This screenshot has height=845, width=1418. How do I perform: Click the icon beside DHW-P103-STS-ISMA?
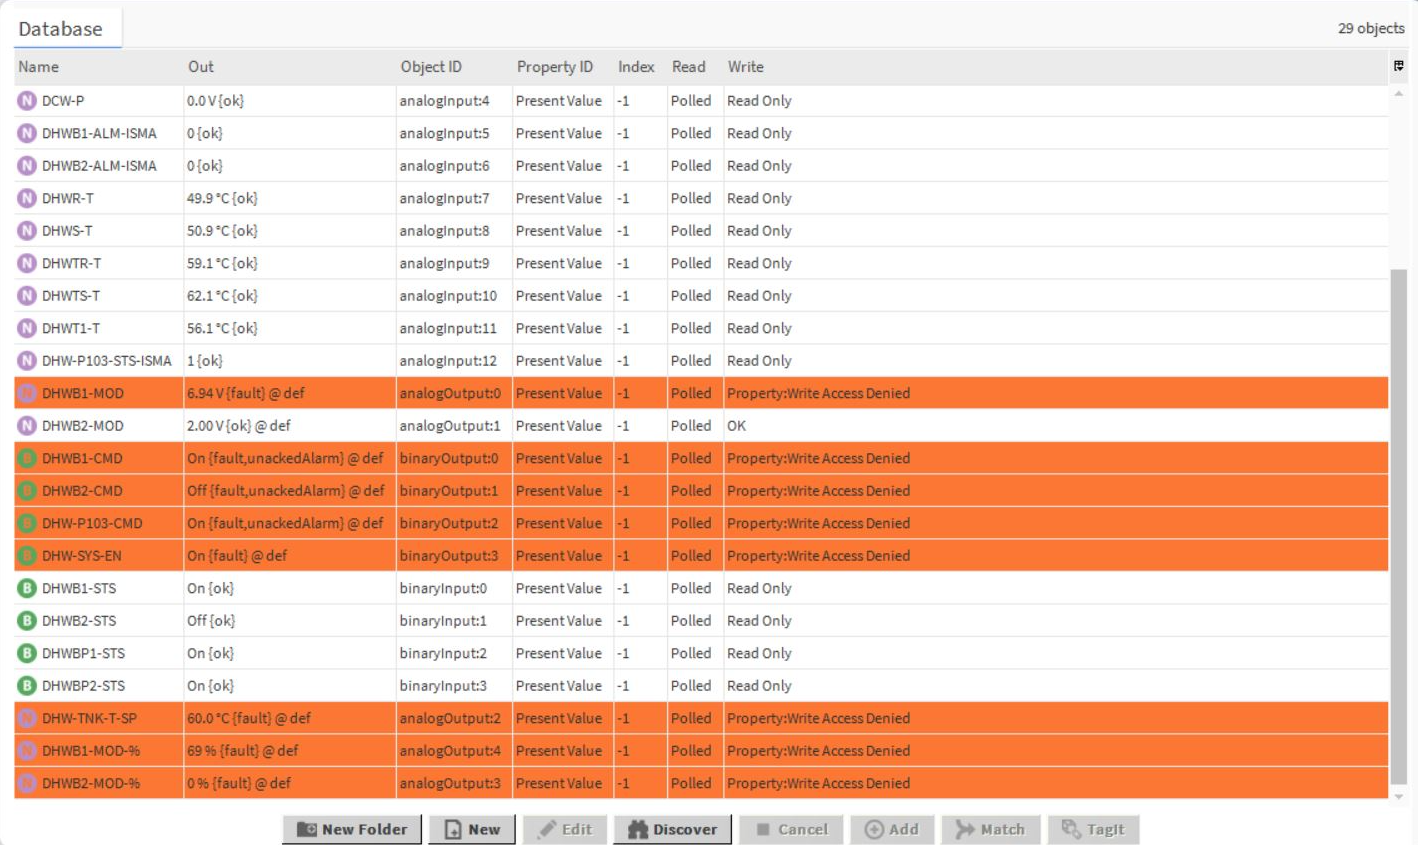coord(27,361)
